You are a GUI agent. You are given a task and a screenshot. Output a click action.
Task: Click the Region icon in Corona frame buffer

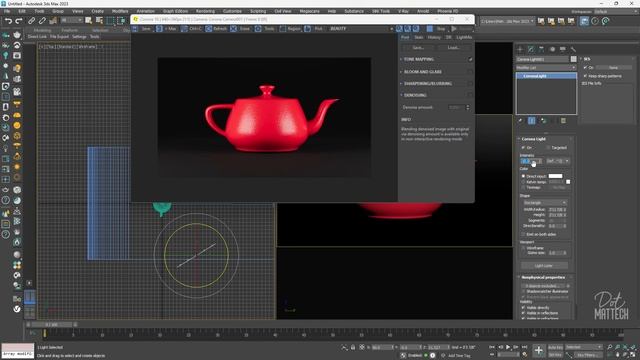click(283, 29)
